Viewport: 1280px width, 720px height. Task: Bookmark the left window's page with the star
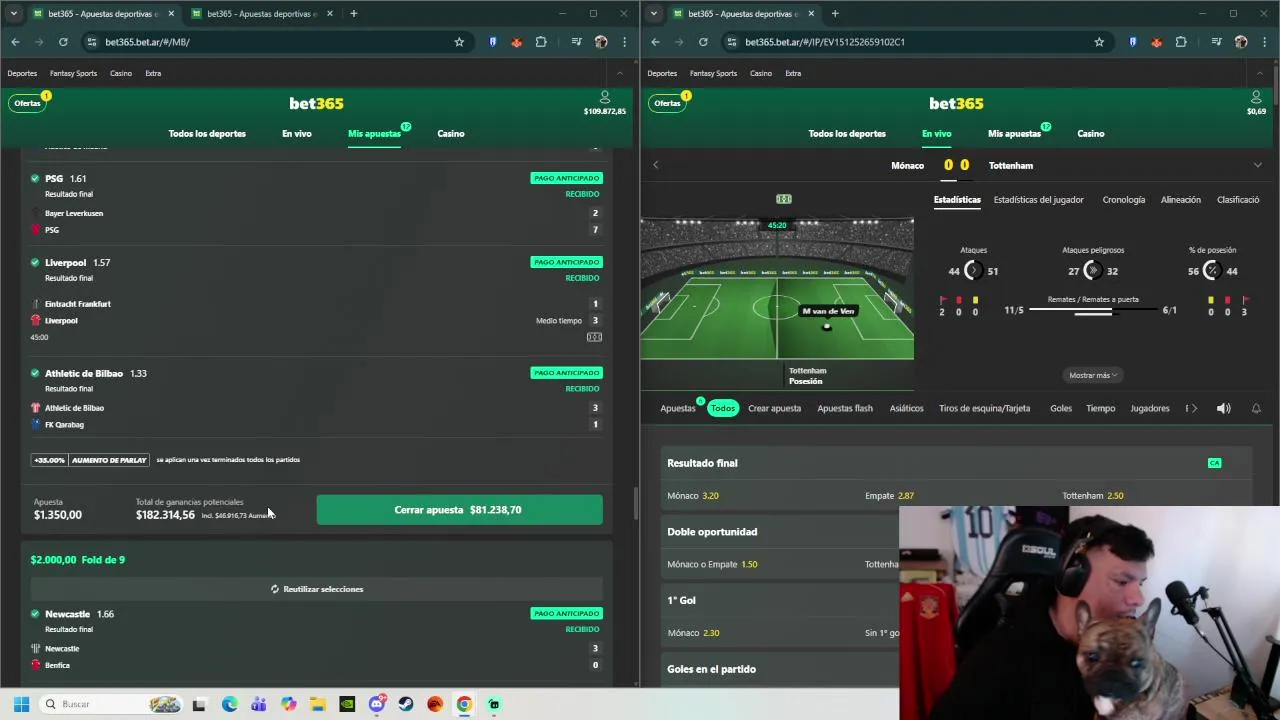pos(459,42)
